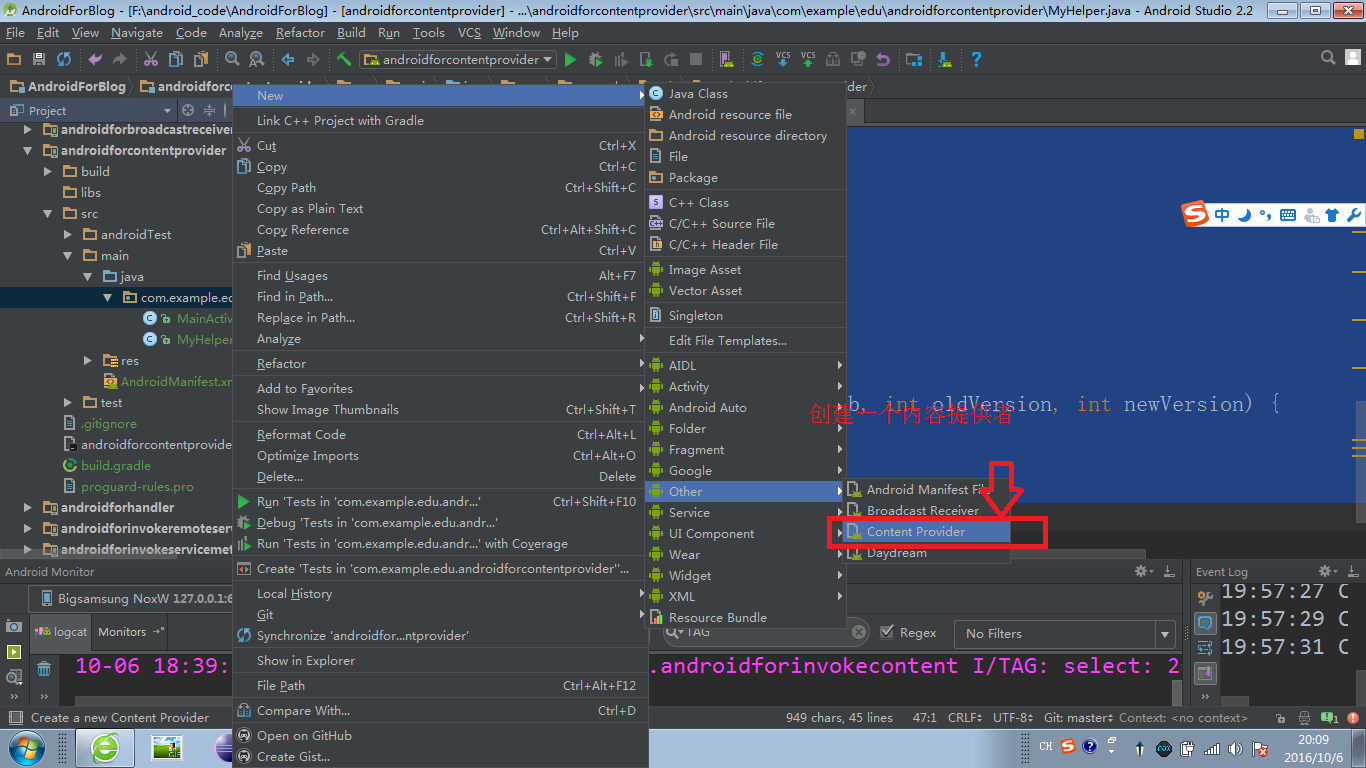Select build.gradle file in project tree

(x=116, y=466)
